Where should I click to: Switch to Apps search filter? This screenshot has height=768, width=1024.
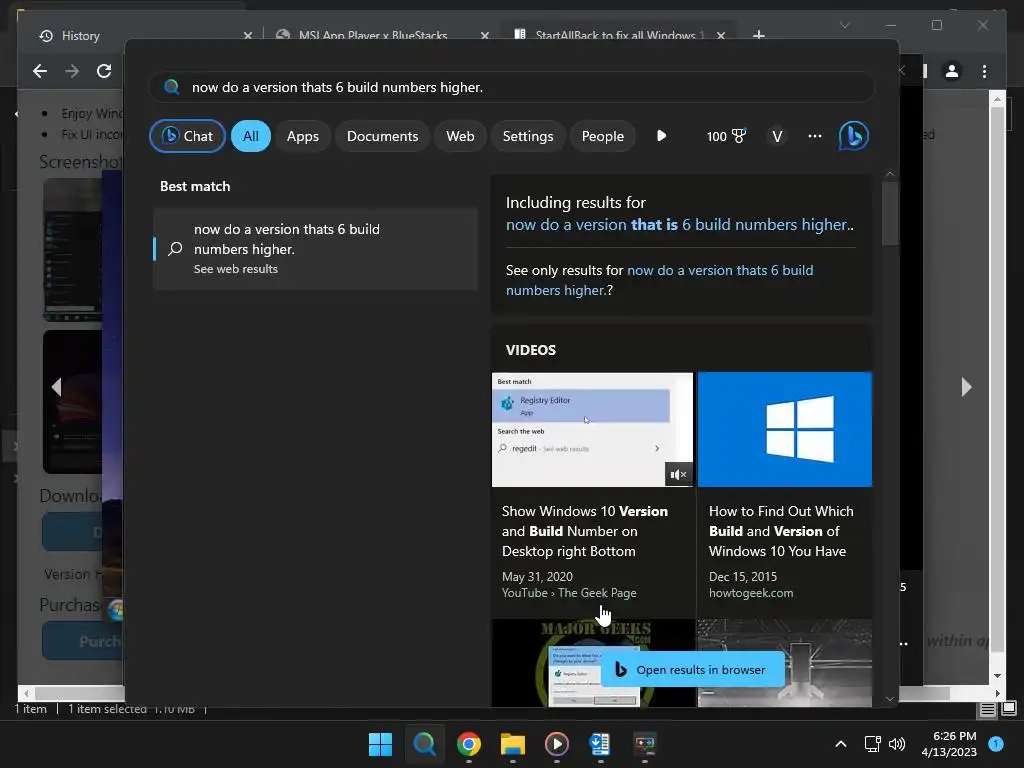point(302,136)
